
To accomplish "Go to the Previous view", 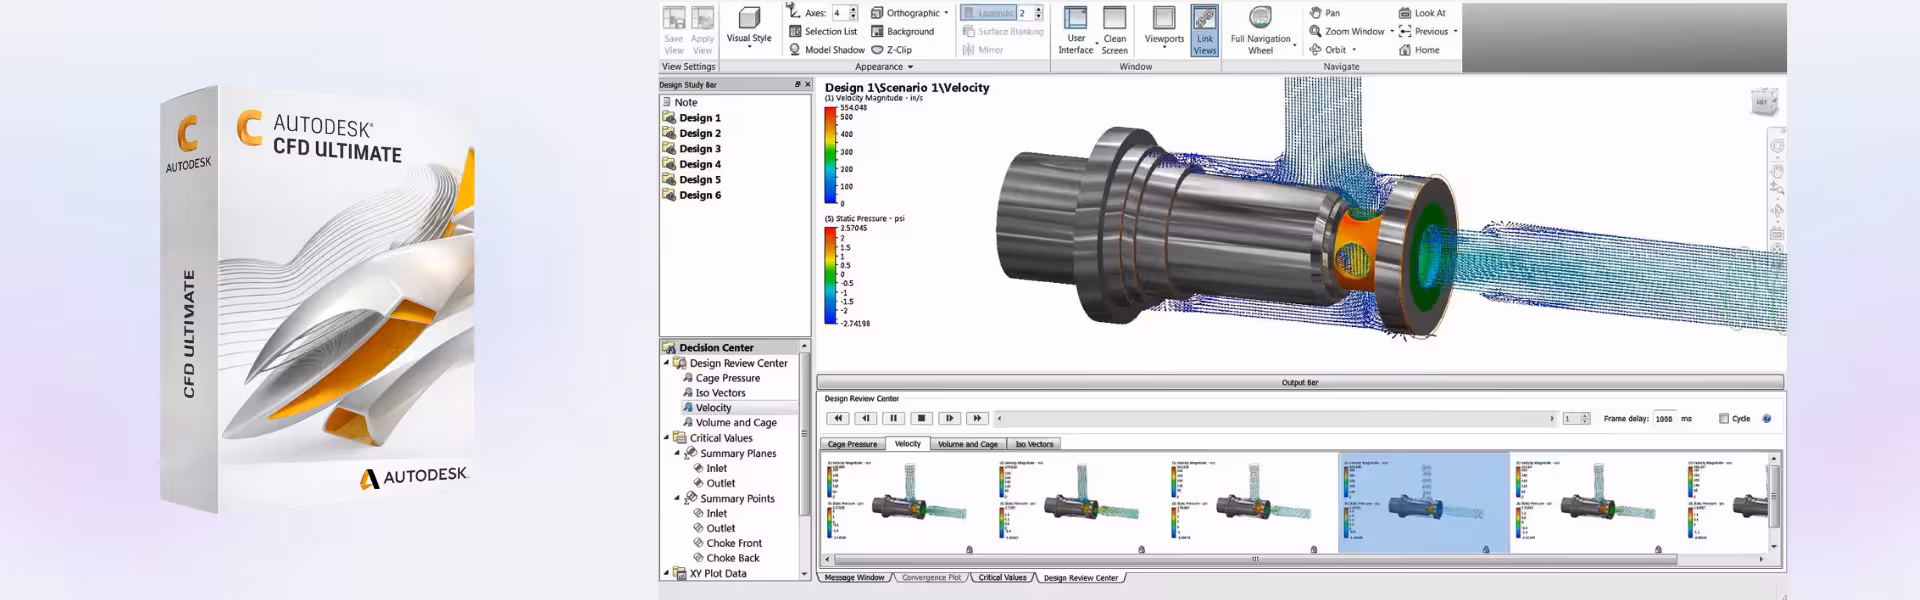I will point(1424,31).
